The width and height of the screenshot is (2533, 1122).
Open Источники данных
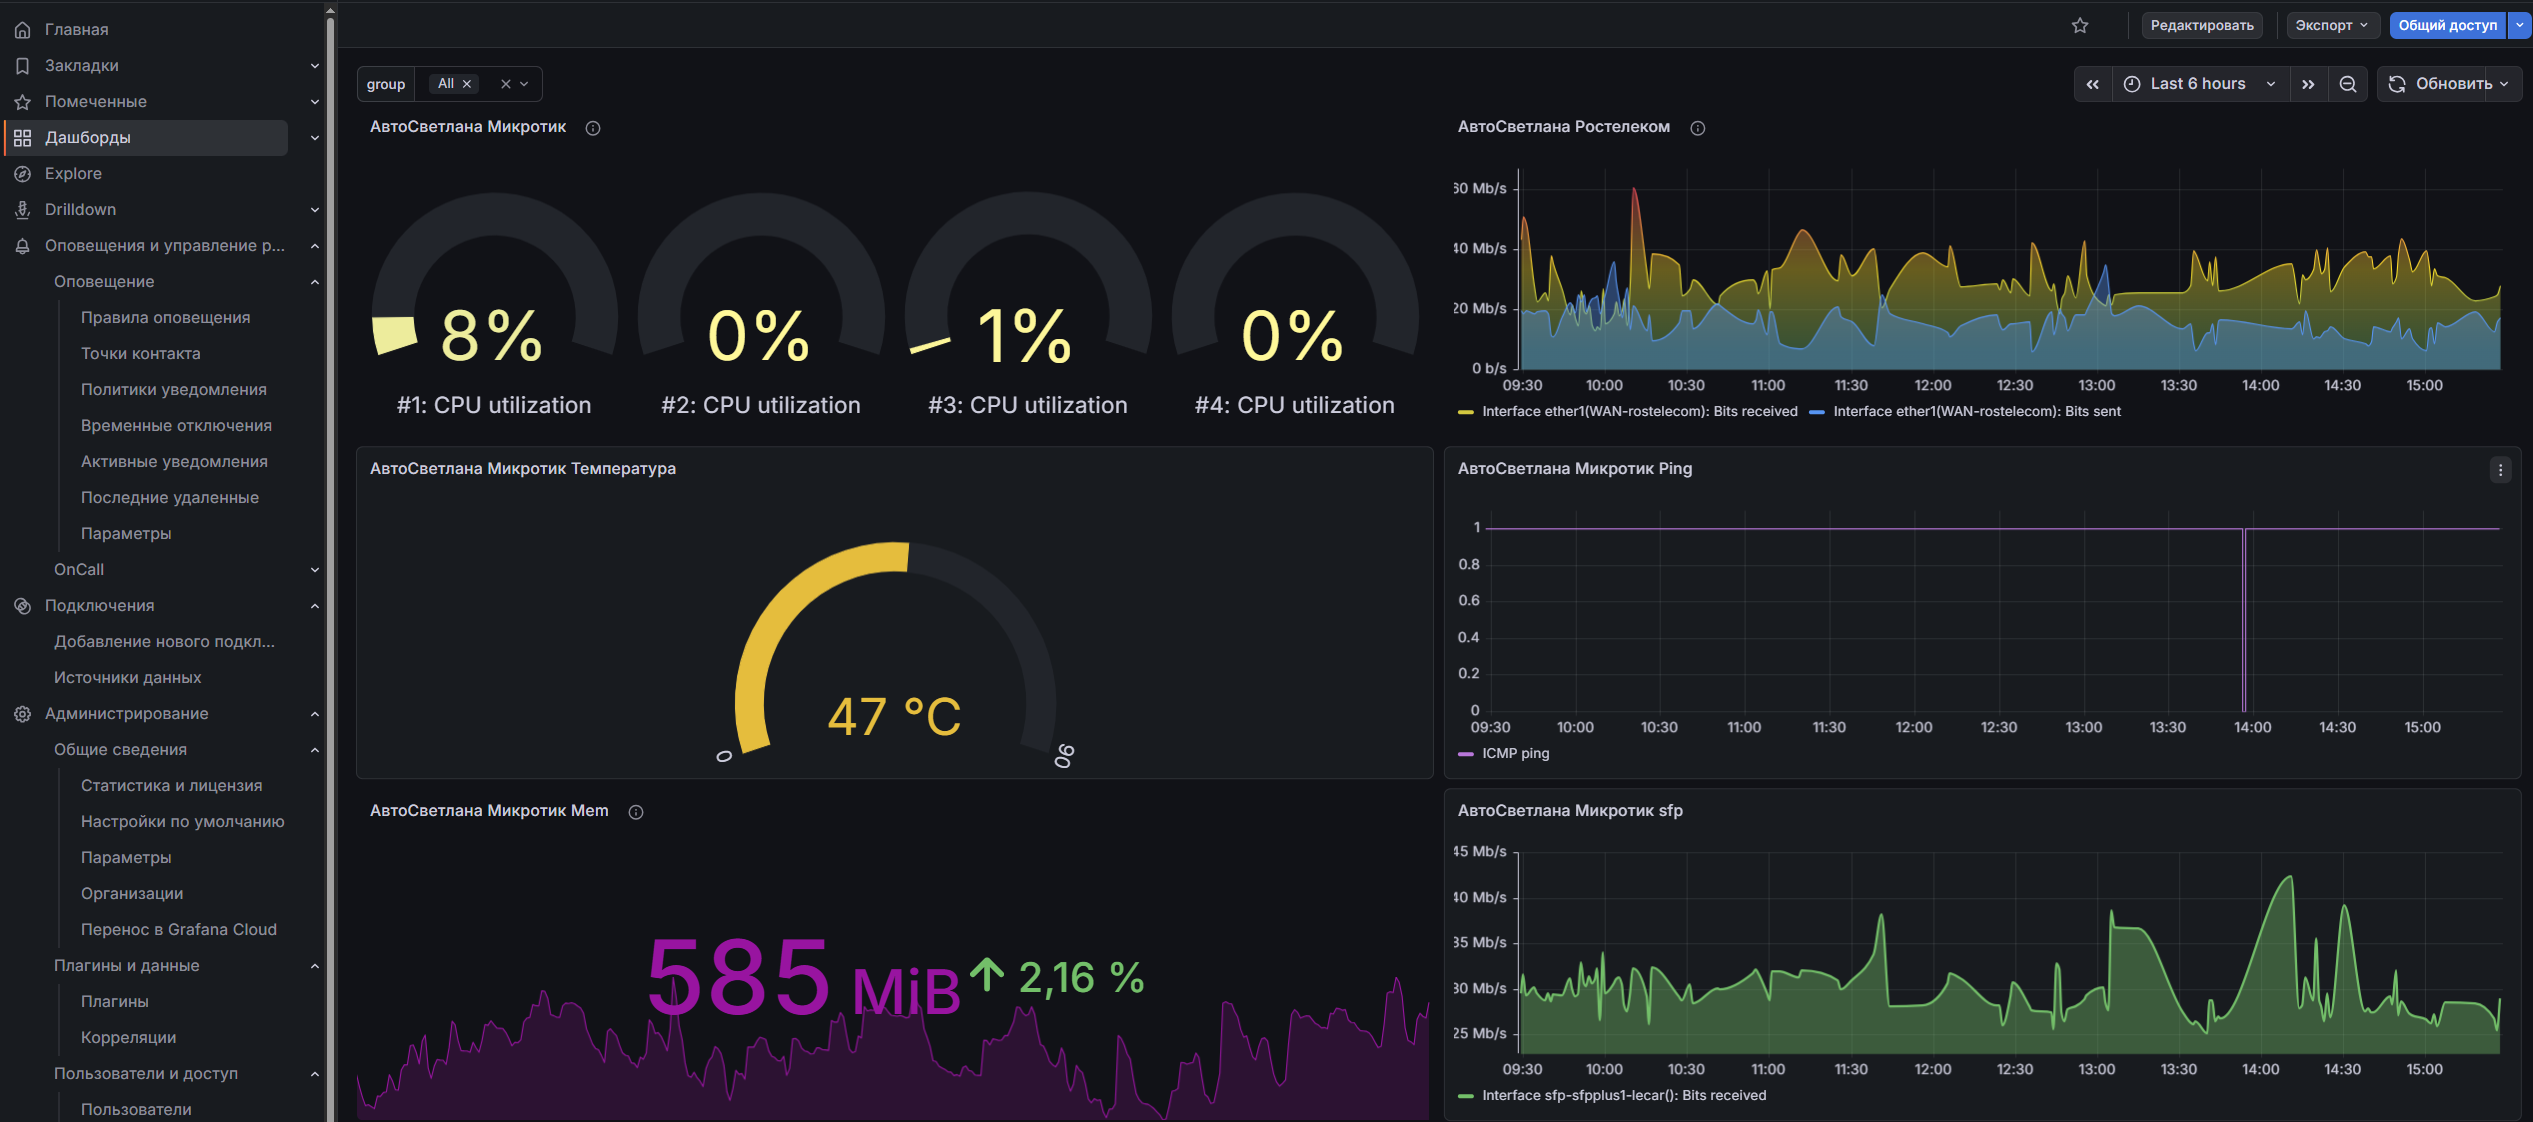coord(128,678)
